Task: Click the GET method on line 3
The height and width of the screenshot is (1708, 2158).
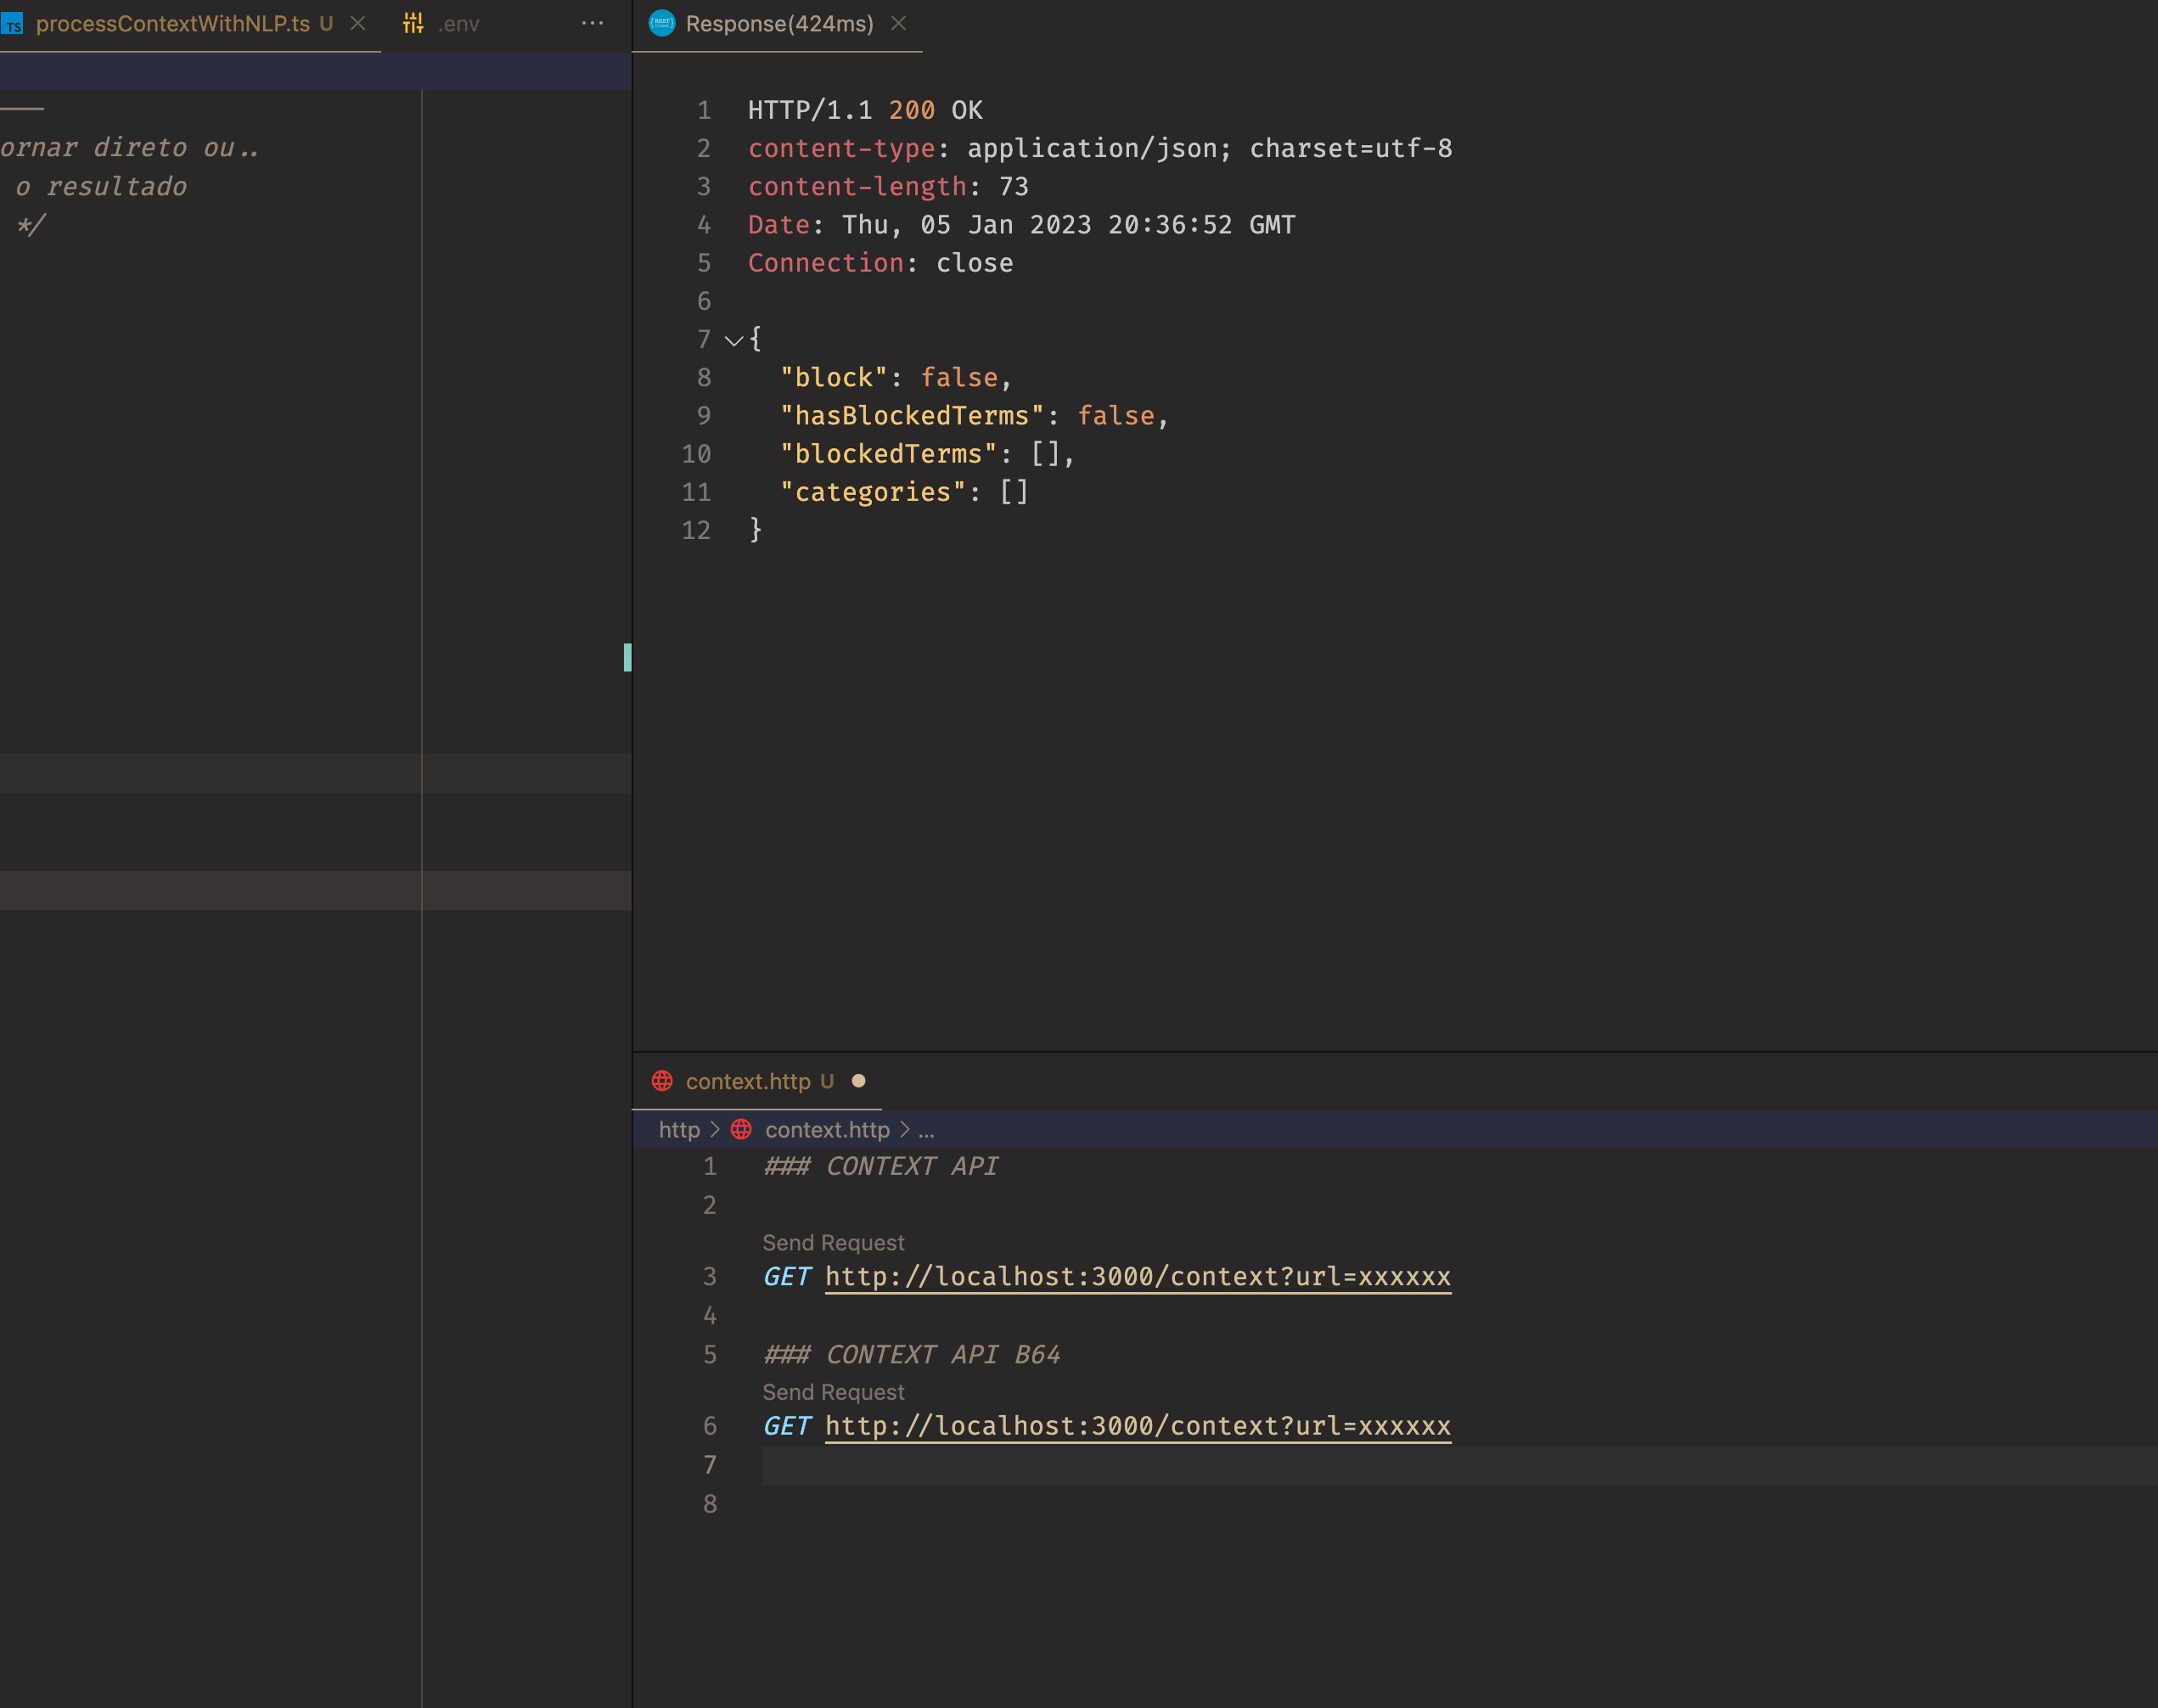Action: 787,1277
